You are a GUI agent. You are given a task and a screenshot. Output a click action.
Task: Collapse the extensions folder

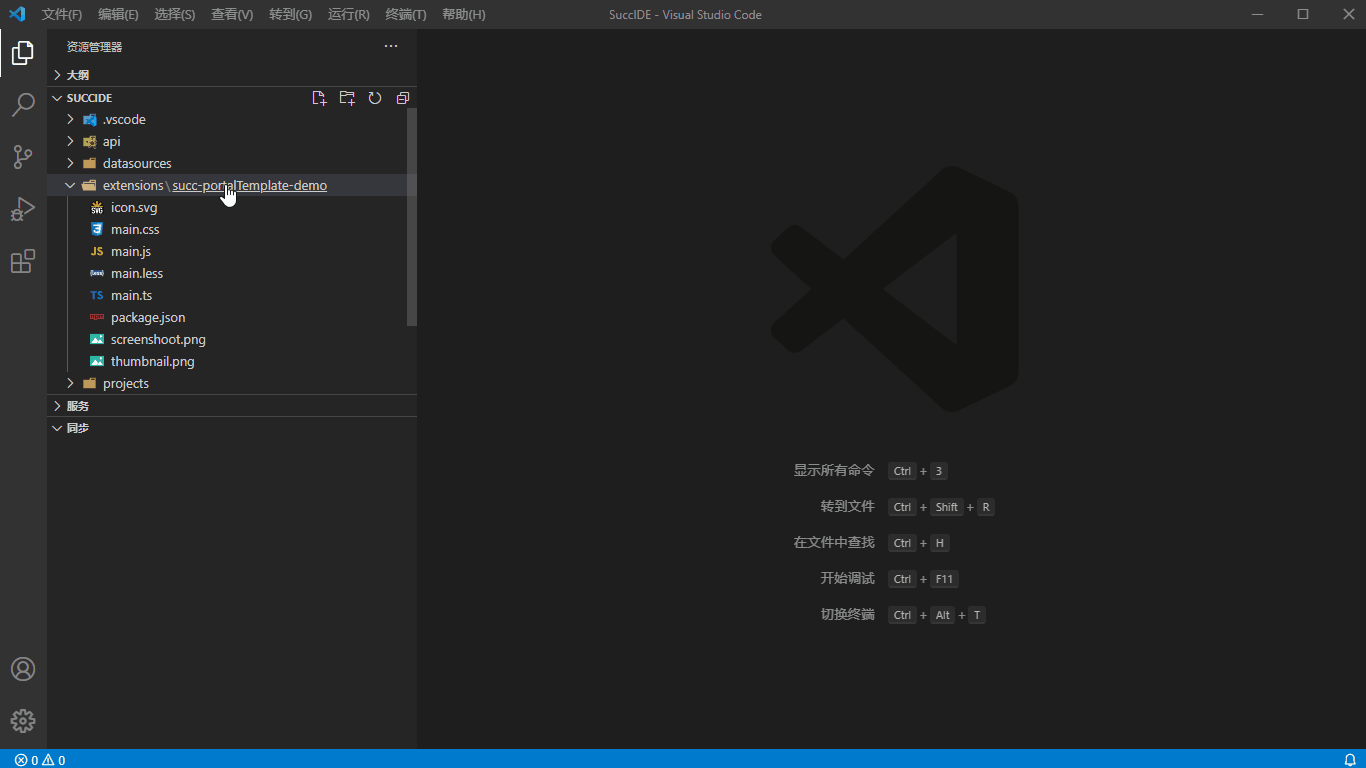pos(71,186)
